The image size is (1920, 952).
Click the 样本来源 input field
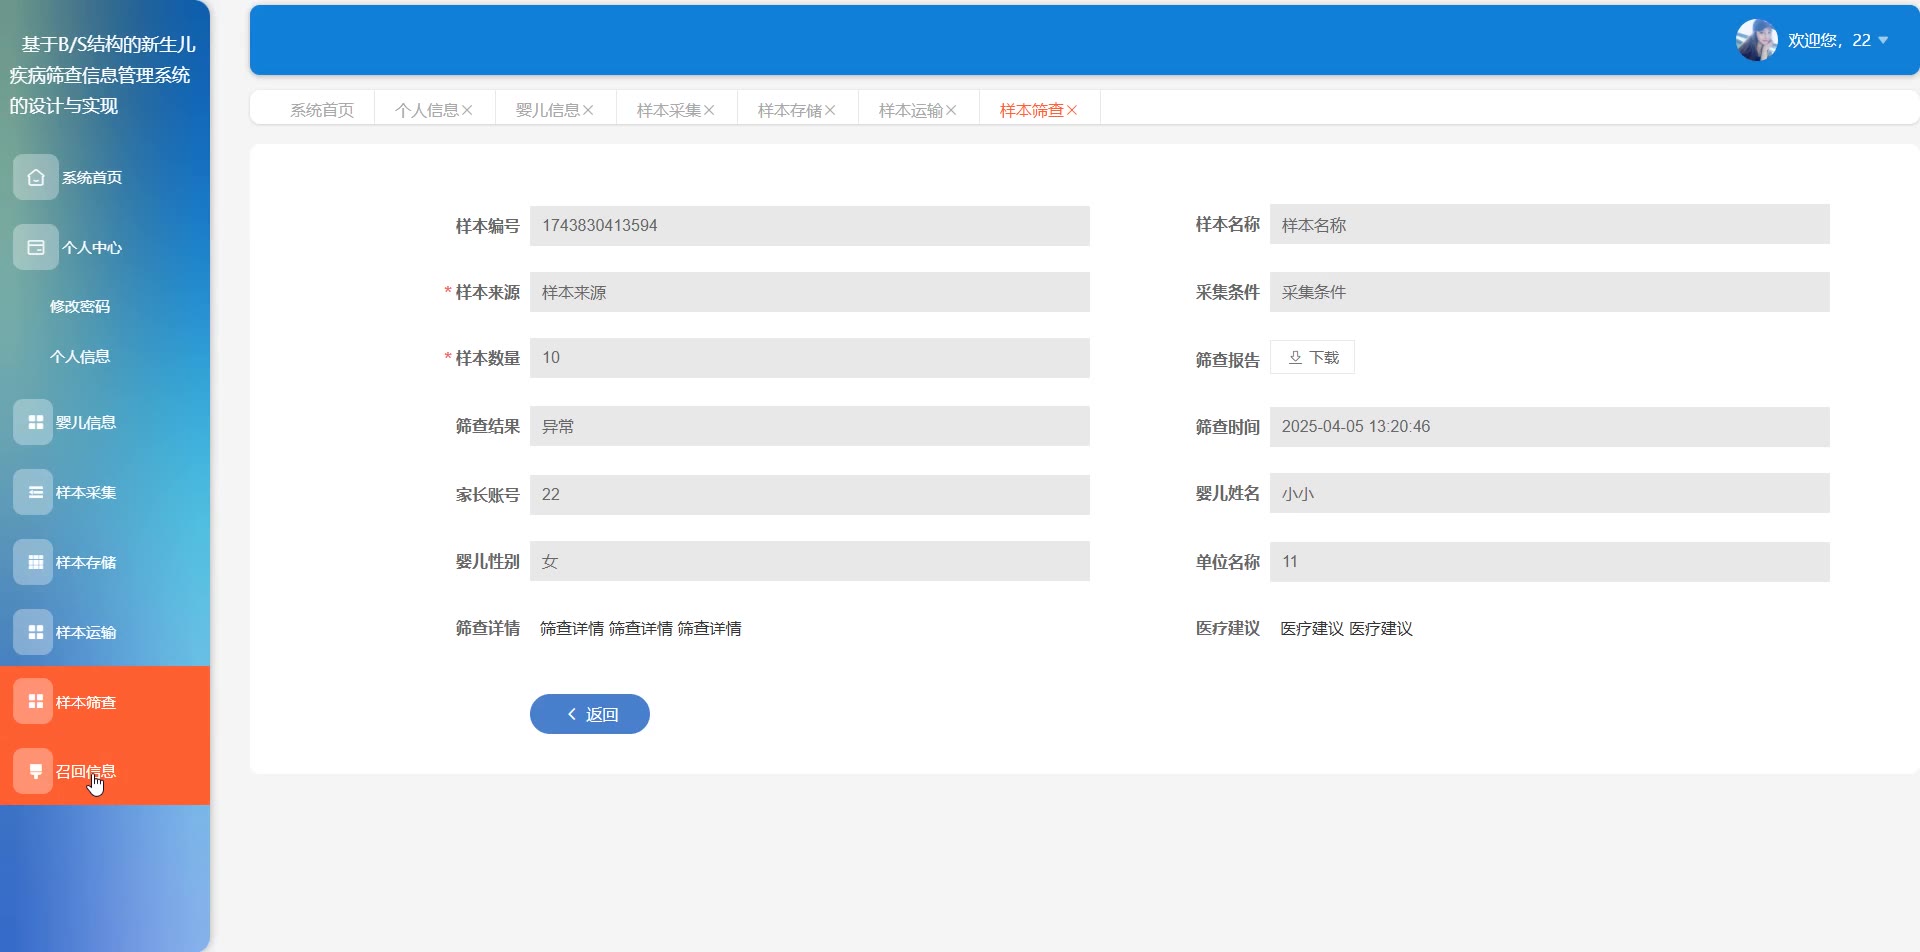[x=809, y=292]
